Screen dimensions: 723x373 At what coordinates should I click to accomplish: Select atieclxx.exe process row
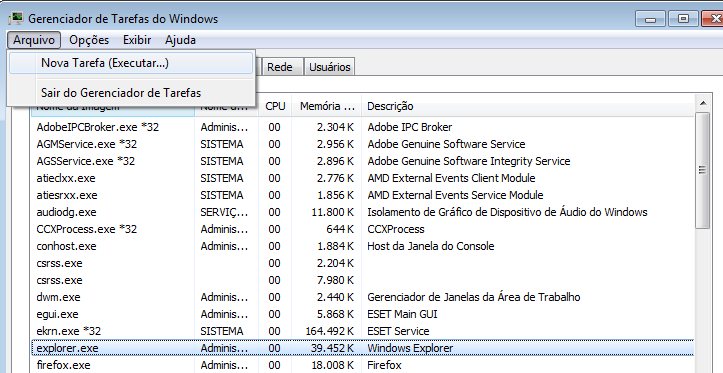coord(362,178)
